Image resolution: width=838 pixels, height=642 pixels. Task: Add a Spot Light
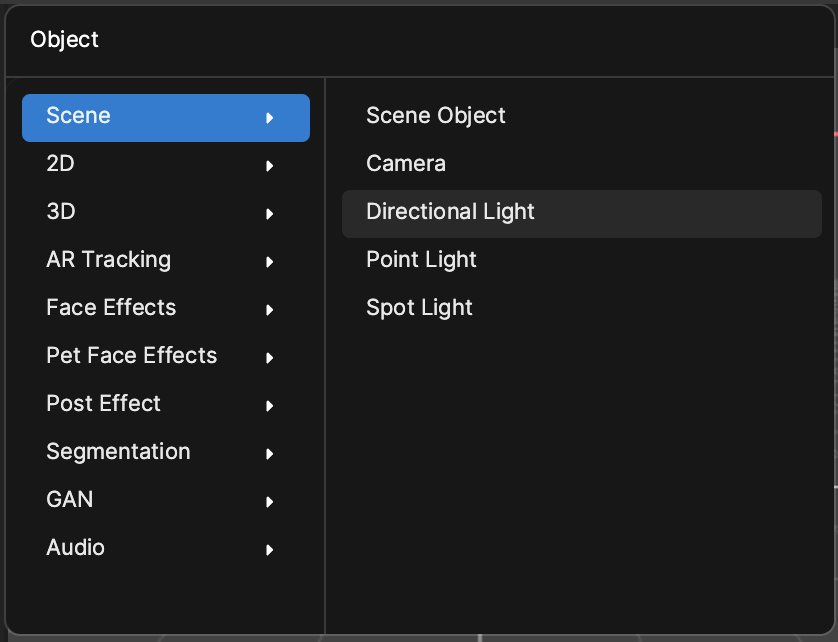581,310
